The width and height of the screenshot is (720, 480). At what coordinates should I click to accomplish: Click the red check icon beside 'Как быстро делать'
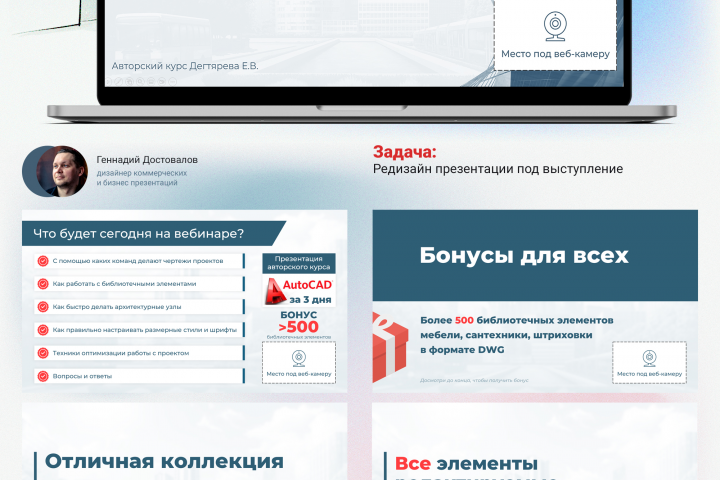(x=43, y=307)
